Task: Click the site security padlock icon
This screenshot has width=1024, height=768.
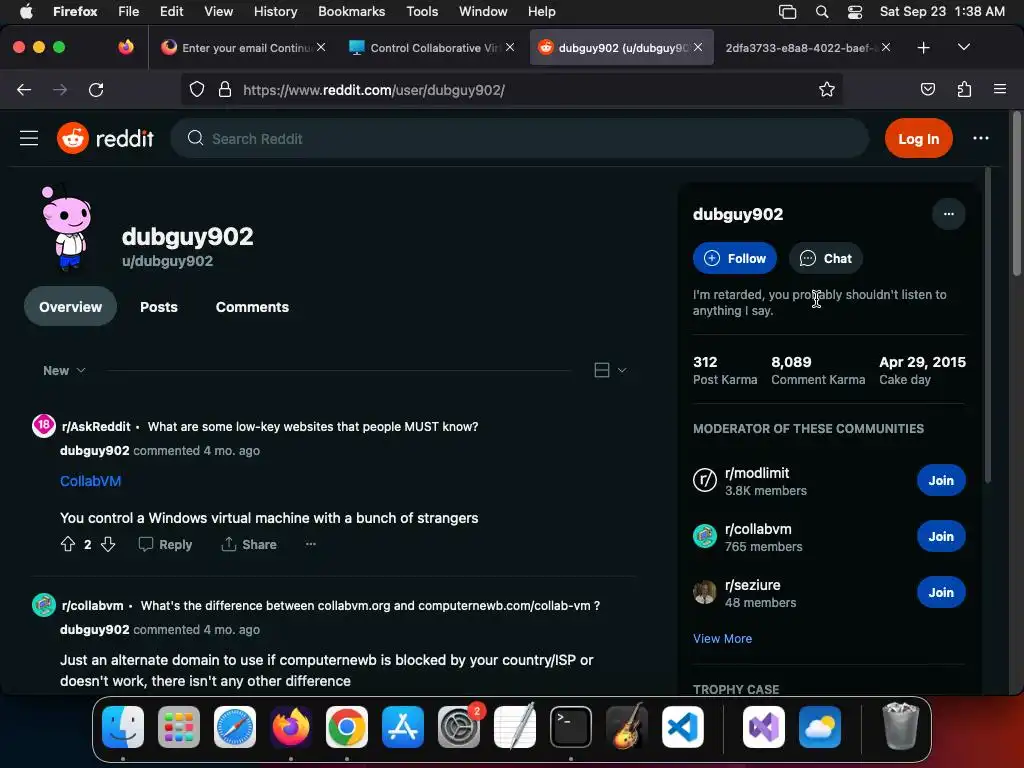Action: coord(225,89)
